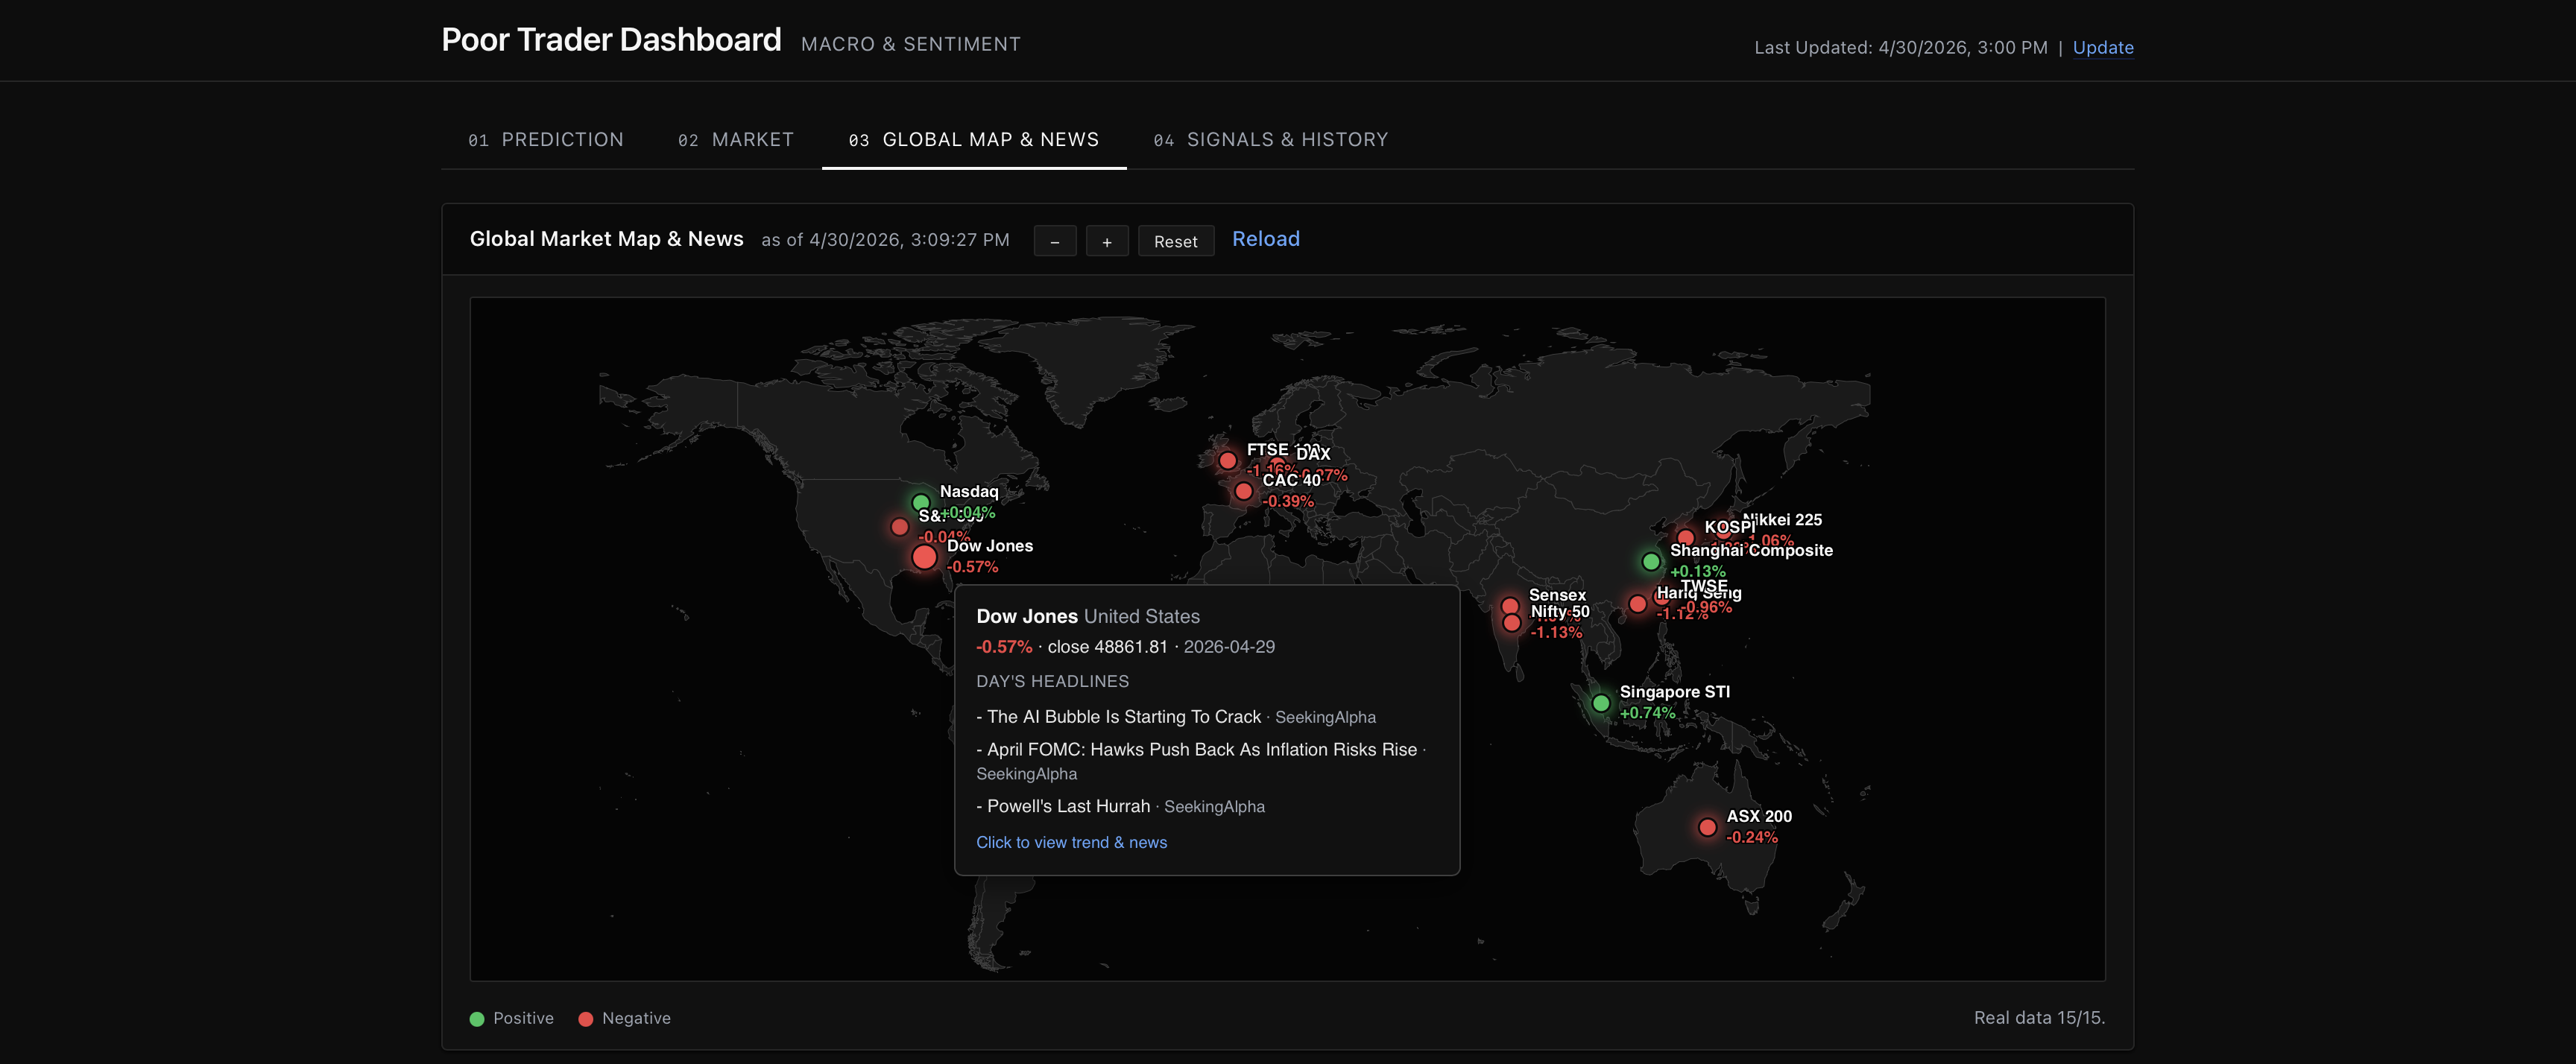Viewport: 2576px width, 1064px height.
Task: Select the green Nasdaq map marker
Action: [921, 503]
